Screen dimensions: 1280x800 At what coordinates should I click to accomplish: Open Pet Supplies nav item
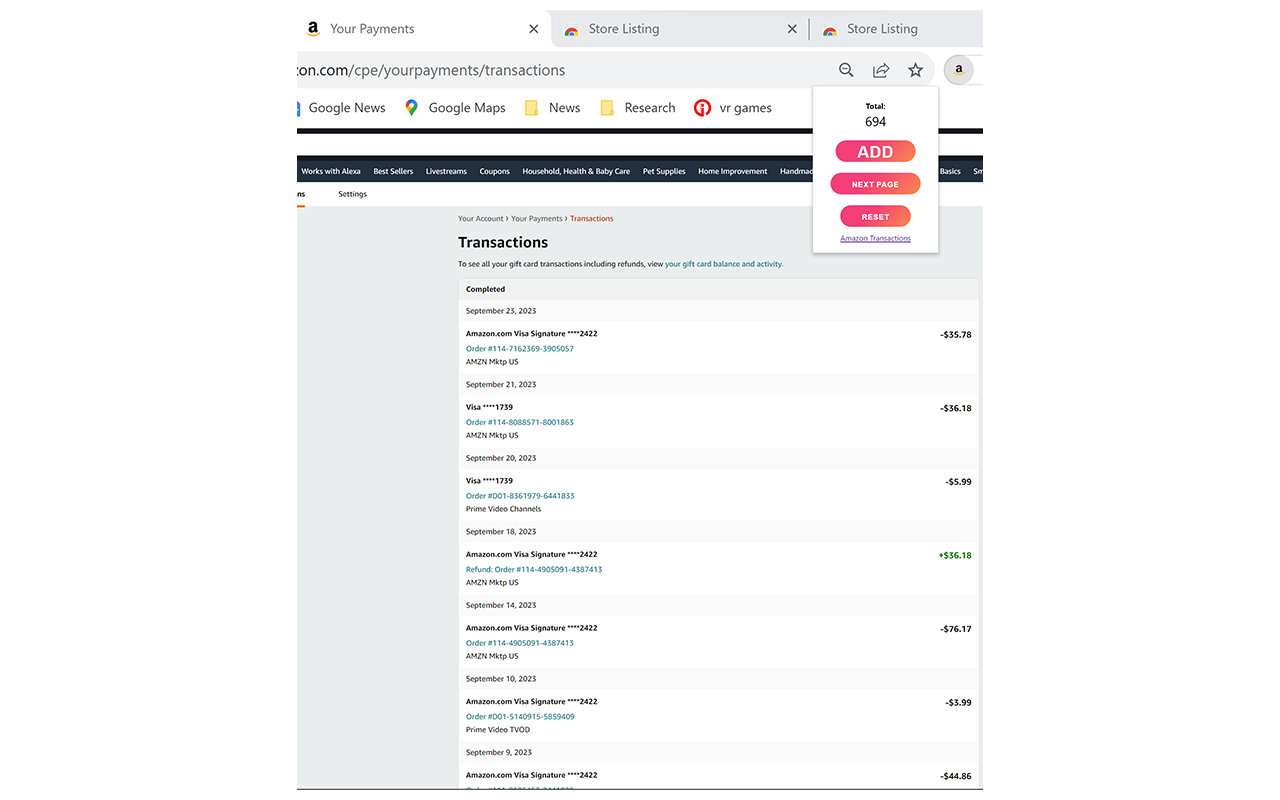[x=664, y=171]
